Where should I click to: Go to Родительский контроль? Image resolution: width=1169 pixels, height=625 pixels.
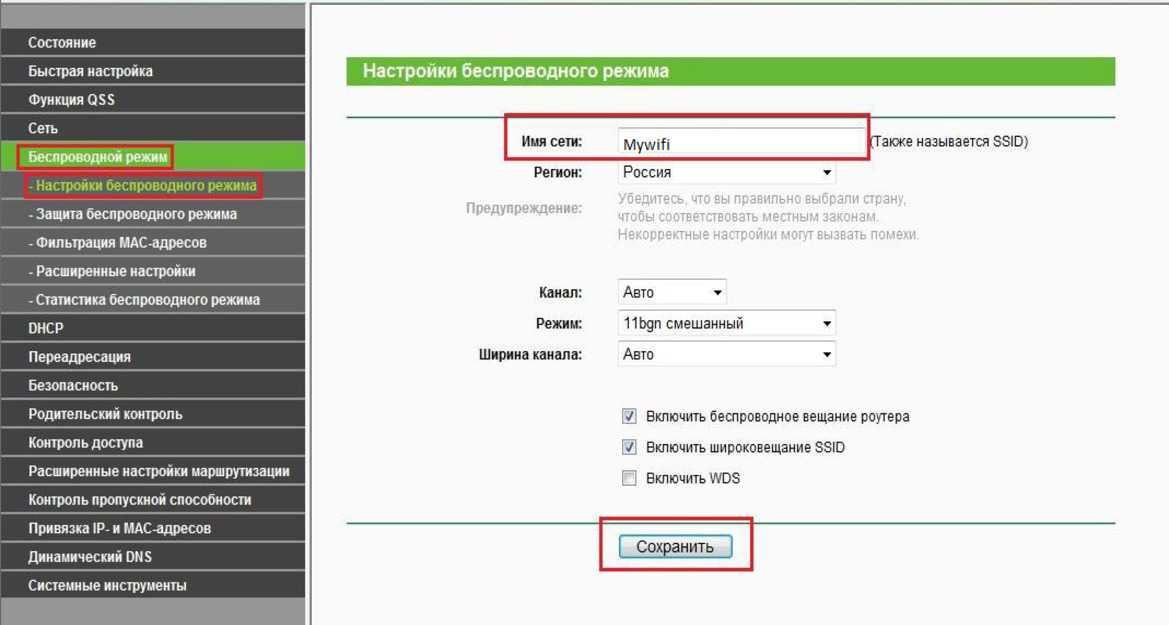click(x=105, y=414)
